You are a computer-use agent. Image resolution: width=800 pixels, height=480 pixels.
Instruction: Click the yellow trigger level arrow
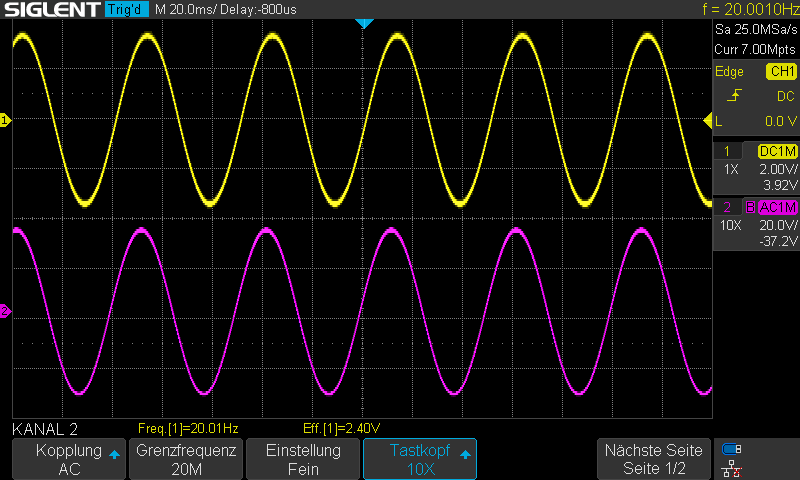pyautogui.click(x=708, y=121)
